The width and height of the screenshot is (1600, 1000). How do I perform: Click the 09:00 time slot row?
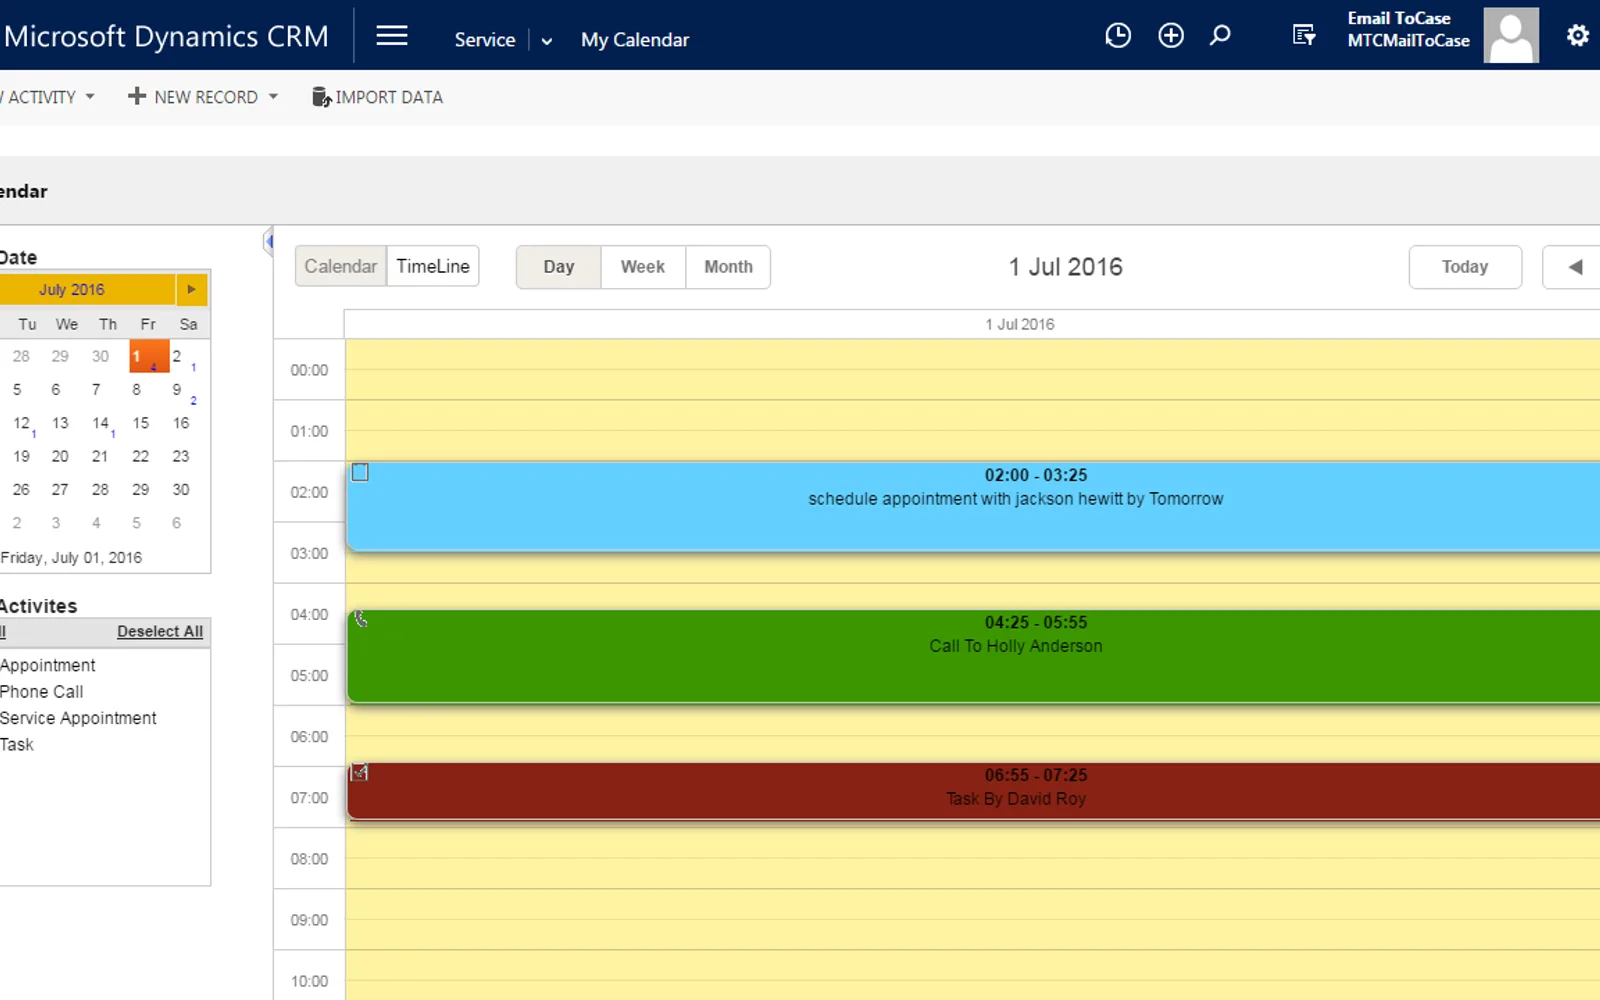pos(973,919)
